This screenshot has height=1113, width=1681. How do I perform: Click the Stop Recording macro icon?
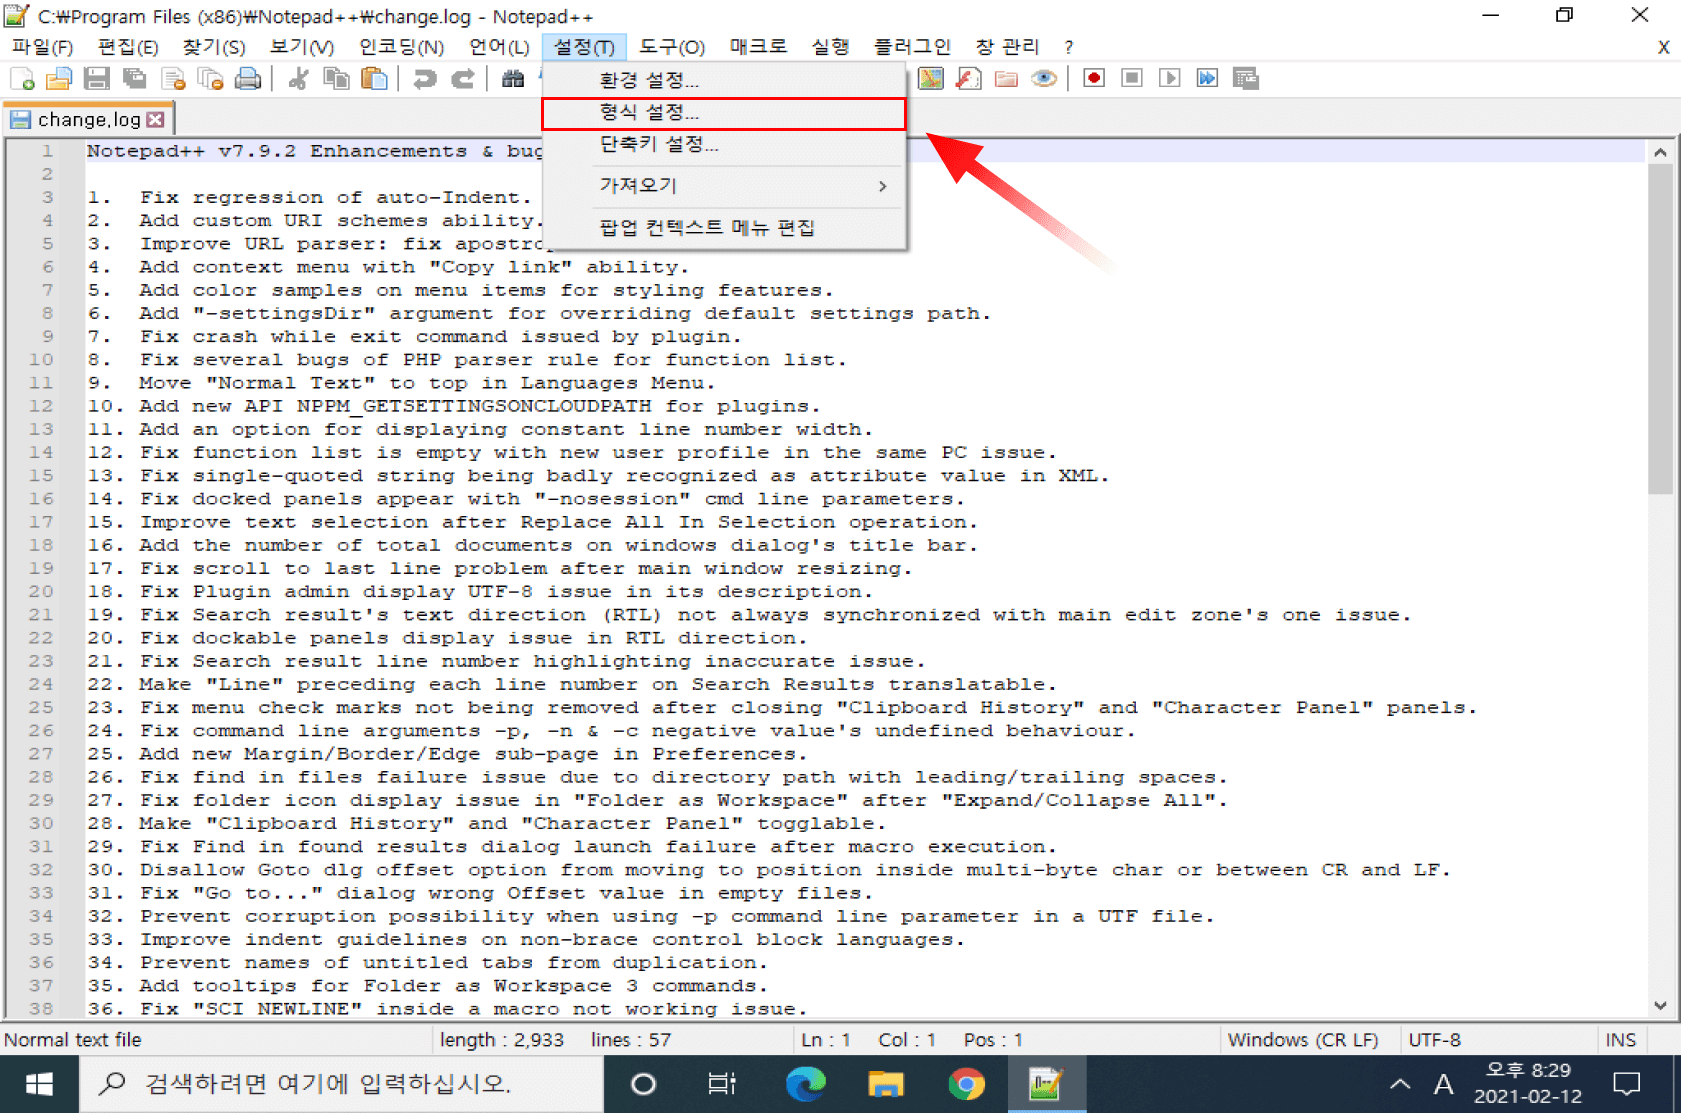1132,79
